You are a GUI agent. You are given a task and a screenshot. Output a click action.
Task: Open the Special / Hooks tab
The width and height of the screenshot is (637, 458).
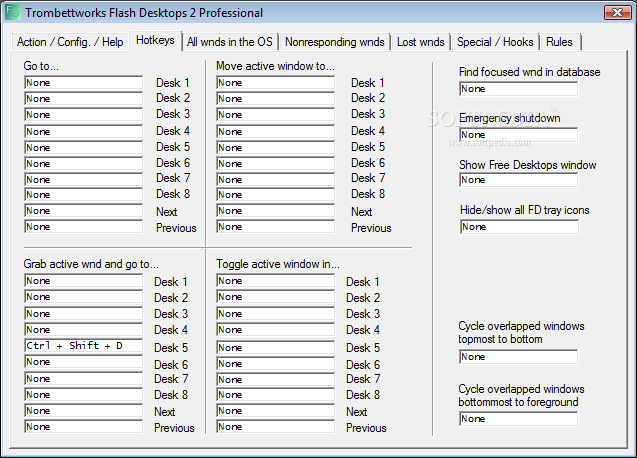(495, 42)
